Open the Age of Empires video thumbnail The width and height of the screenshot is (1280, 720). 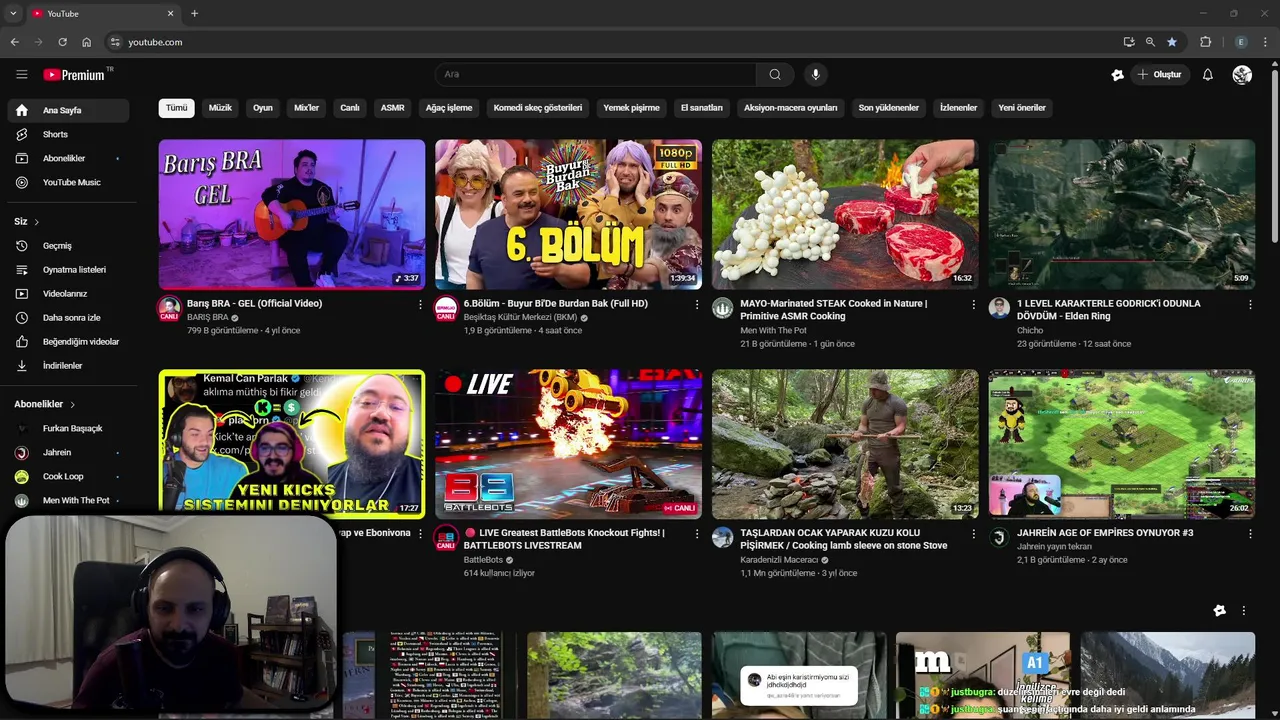(x=1122, y=444)
